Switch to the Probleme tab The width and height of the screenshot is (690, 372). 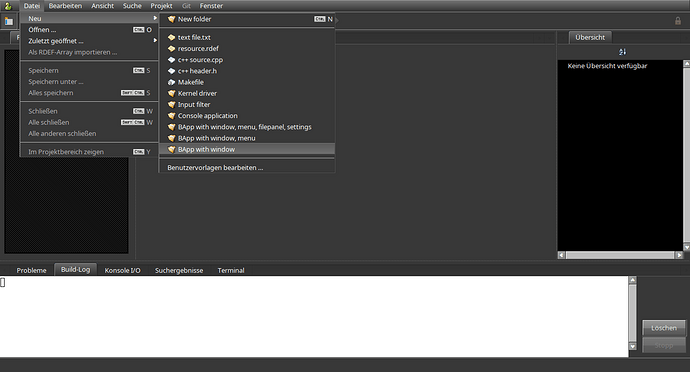click(x=31, y=270)
